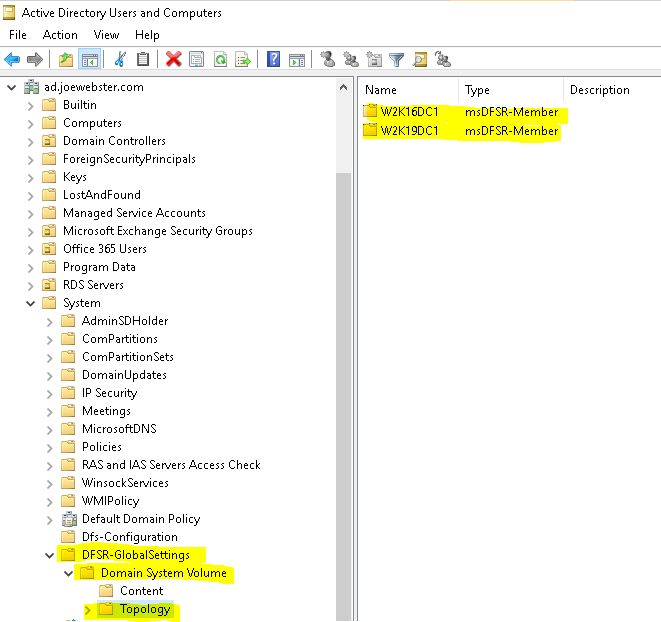This screenshot has width=661, height=622.
Task: Click the Find objects icon
Action: 419,59
